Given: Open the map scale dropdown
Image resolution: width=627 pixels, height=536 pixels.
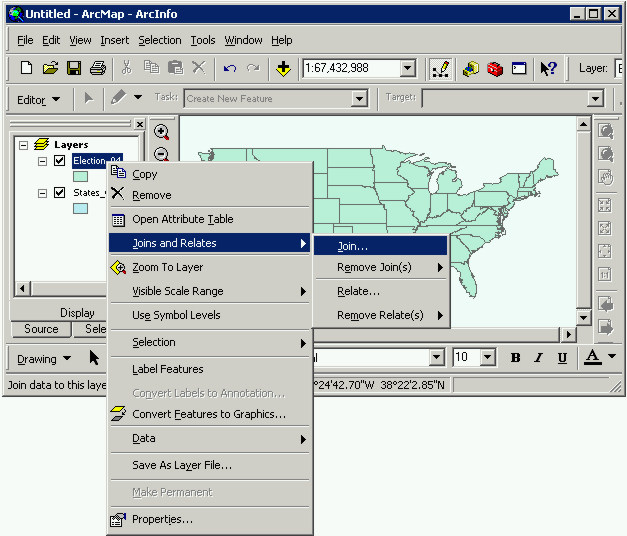Looking at the screenshot, I should (x=407, y=68).
